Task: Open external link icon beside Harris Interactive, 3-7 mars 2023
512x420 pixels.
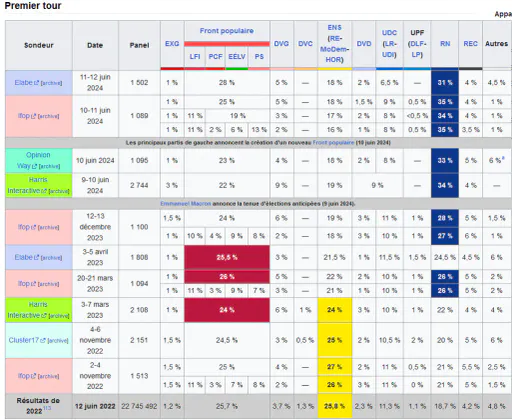Action: click(x=44, y=316)
